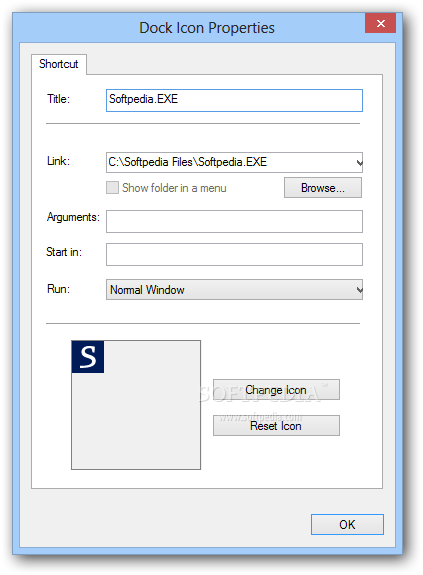The image size is (423, 575).
Task: Click the "Start in:" label
Action: tap(64, 252)
